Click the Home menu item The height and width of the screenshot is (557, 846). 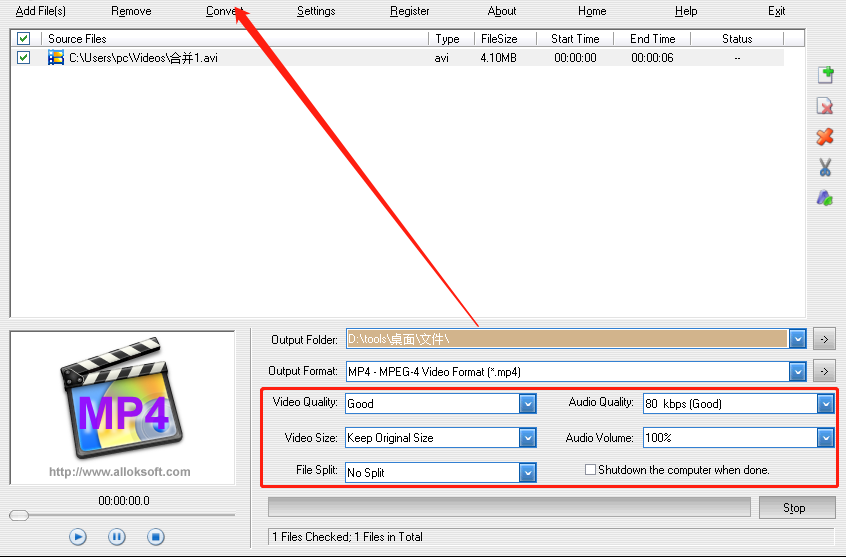pyautogui.click(x=592, y=11)
